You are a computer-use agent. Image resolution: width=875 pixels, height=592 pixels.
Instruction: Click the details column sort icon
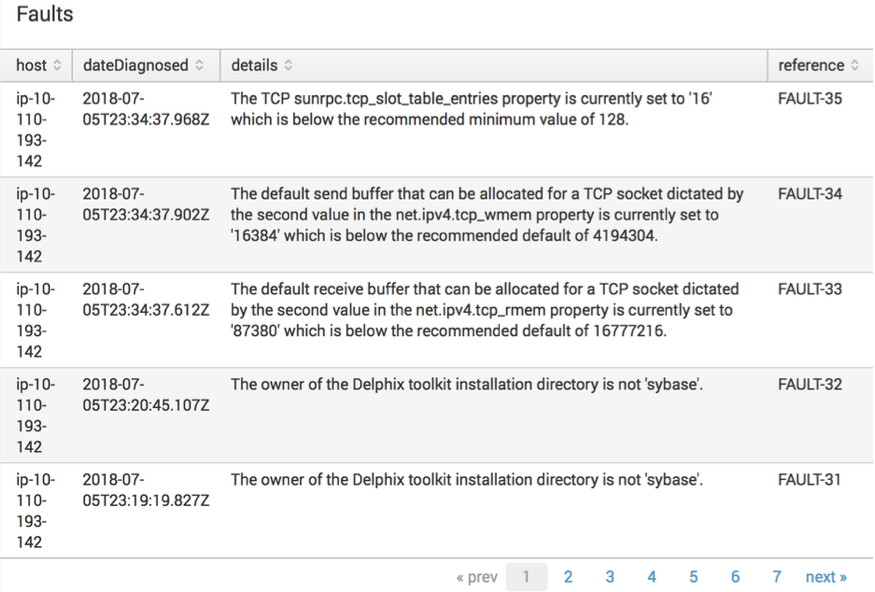(x=288, y=66)
